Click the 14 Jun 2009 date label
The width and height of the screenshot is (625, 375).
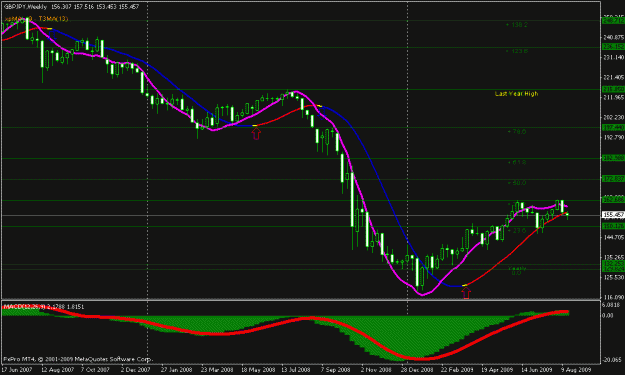[537, 370]
